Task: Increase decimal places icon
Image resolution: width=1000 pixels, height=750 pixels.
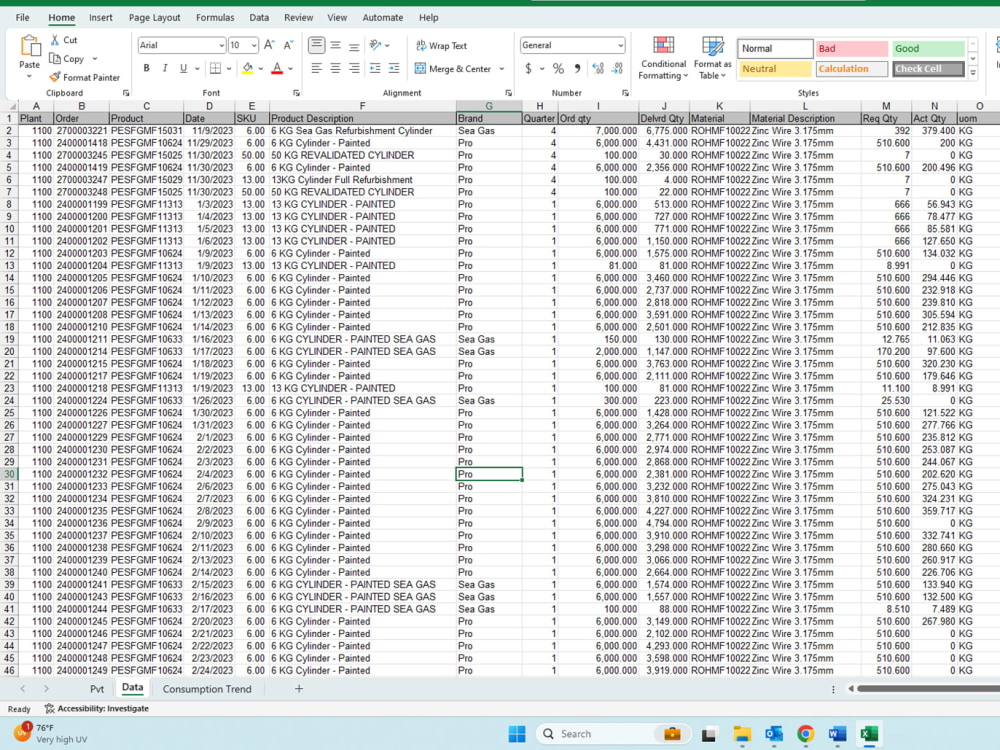Action: pyautogui.click(x=598, y=68)
